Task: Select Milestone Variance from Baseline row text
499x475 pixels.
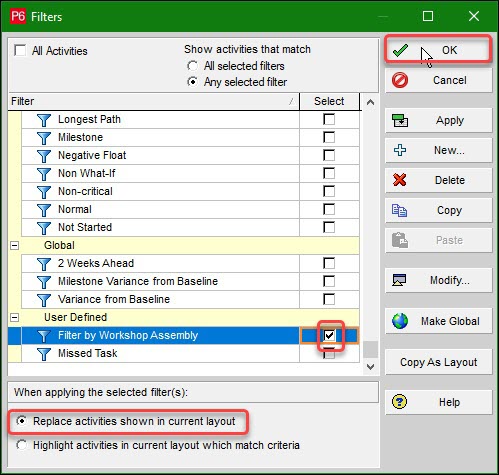Action: click(138, 281)
